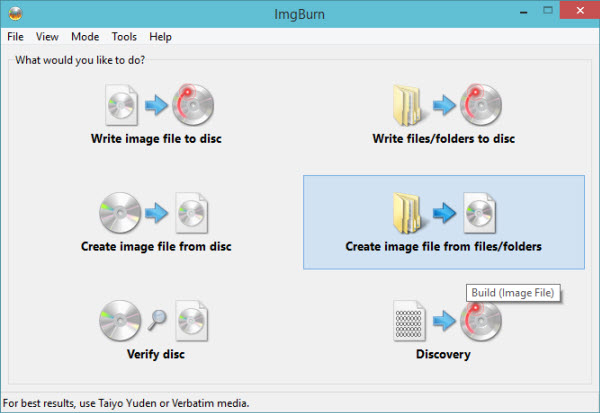Maximize the ImgBurn window
The image size is (600, 413).
[548, 10]
